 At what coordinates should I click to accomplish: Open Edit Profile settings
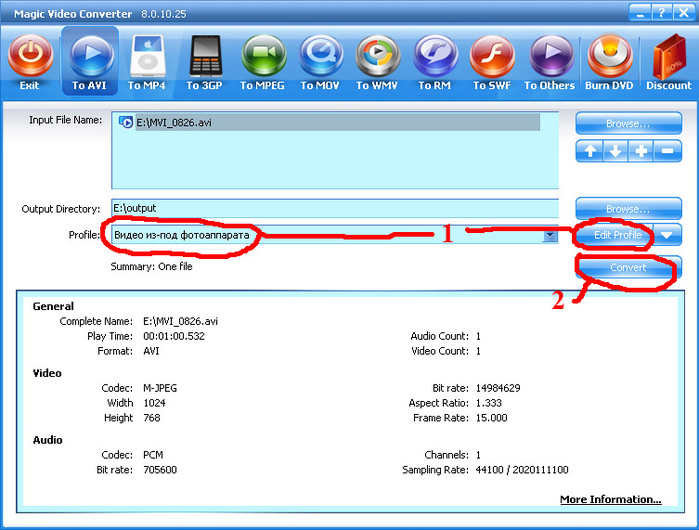tap(617, 234)
